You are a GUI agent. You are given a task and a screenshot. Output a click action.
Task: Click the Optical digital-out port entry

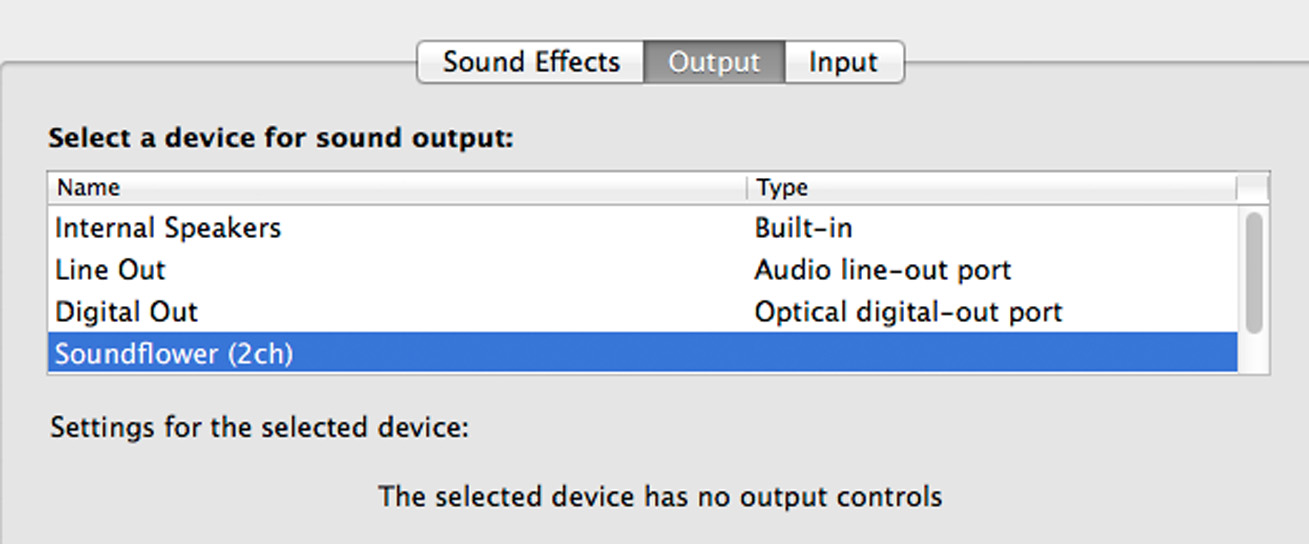[908, 312]
